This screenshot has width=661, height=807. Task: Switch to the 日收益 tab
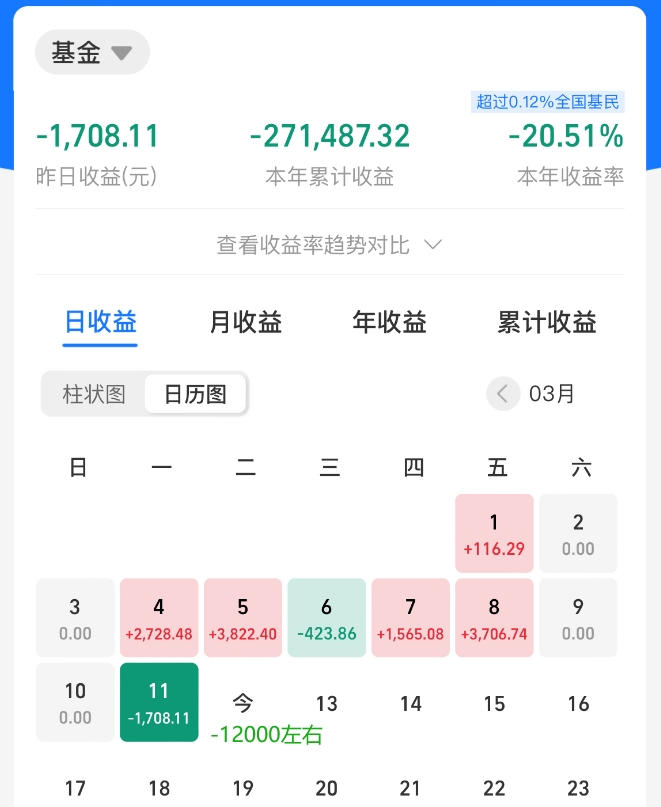point(100,322)
